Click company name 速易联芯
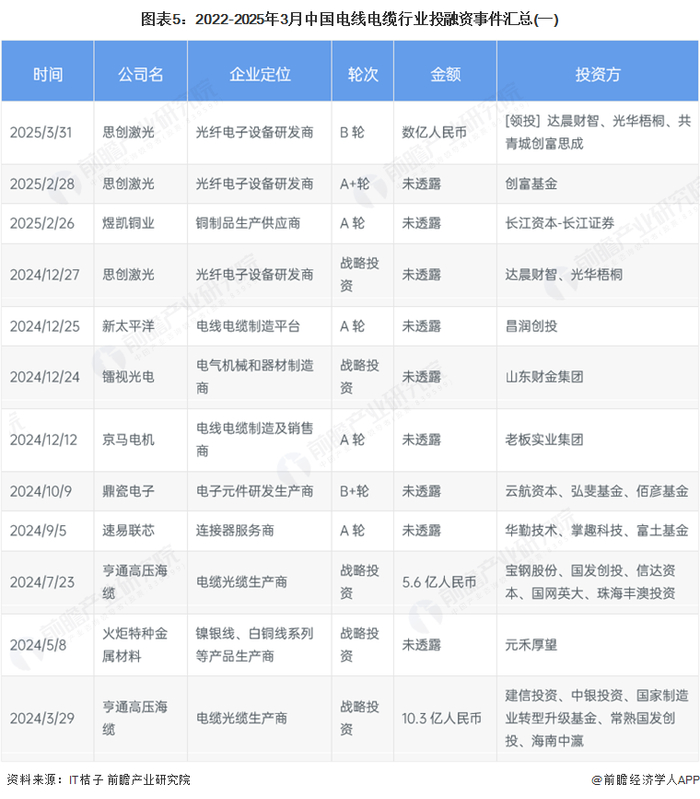This screenshot has height=799, width=700. pos(128,530)
